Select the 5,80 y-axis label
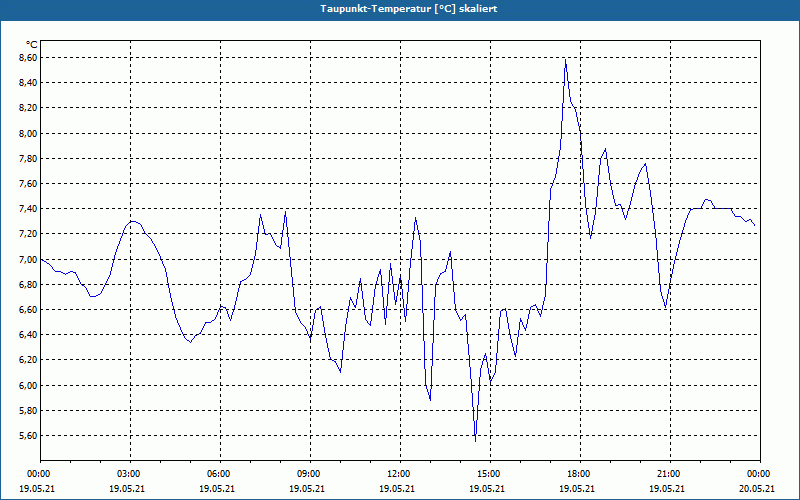This screenshot has width=800, height=500. (29, 411)
